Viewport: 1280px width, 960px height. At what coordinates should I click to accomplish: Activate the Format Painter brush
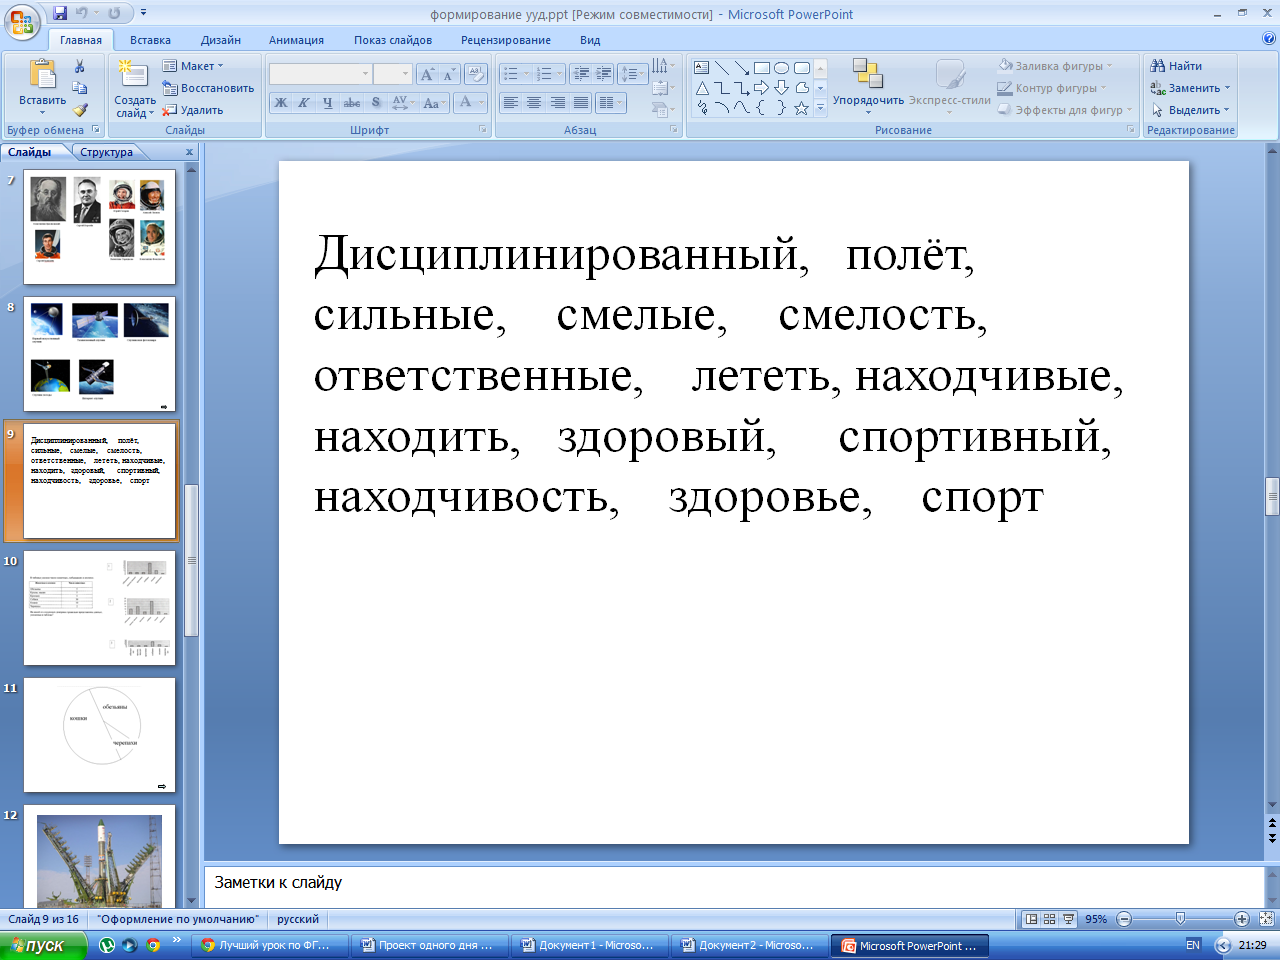[79, 110]
